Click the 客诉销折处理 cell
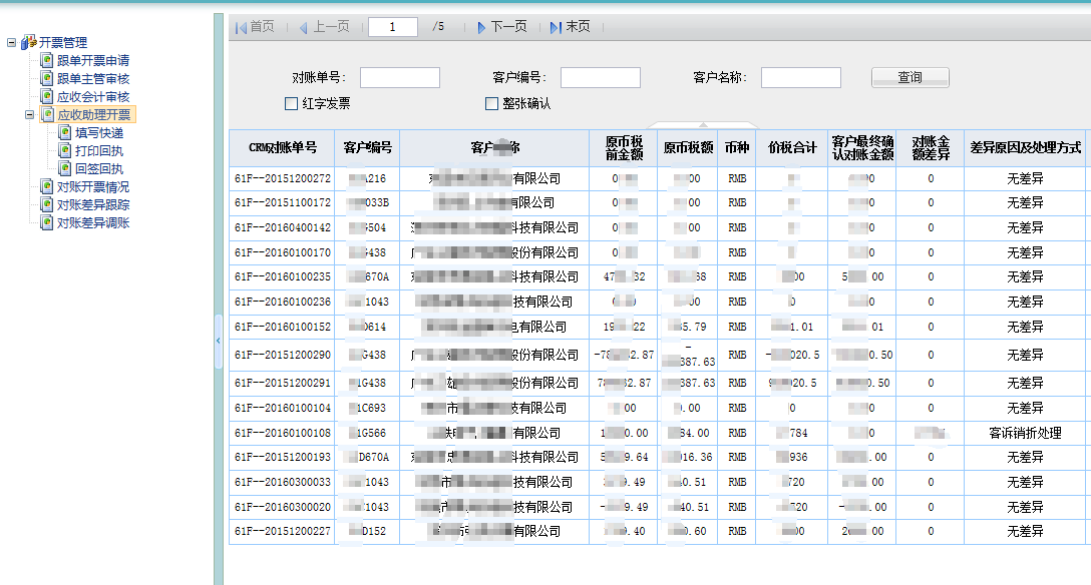Image resolution: width=1091 pixels, height=585 pixels. click(x=1025, y=433)
